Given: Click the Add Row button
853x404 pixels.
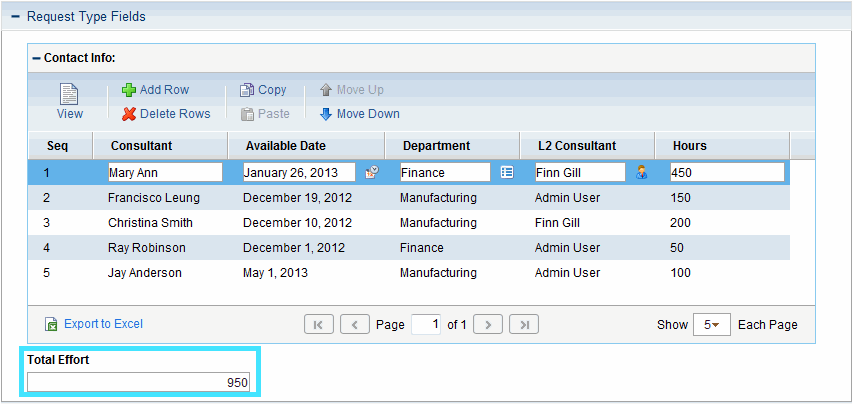Looking at the screenshot, I should click(x=155, y=90).
